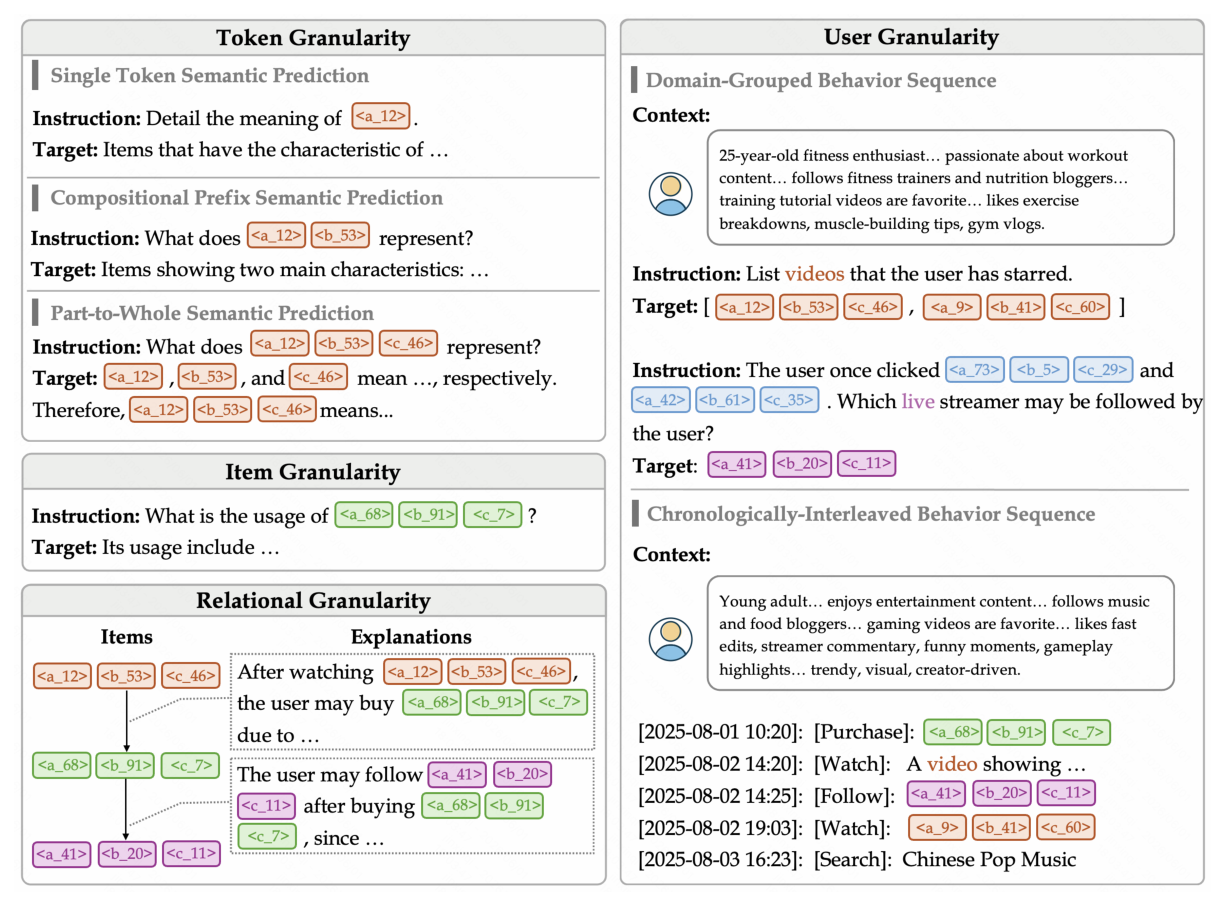Viewport: 1225px width, 906px height.
Task: Click the purple <a_41> token in live streamer target
Action: (x=737, y=464)
